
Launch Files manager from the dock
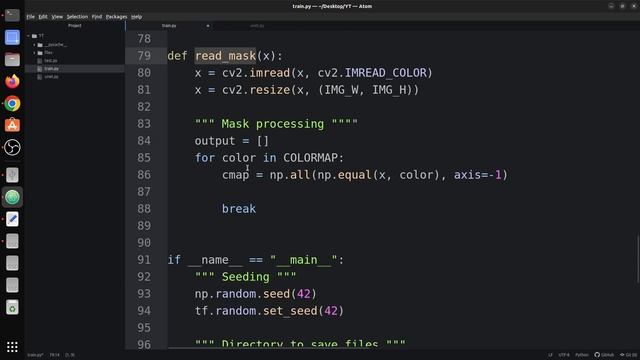click(x=12, y=60)
